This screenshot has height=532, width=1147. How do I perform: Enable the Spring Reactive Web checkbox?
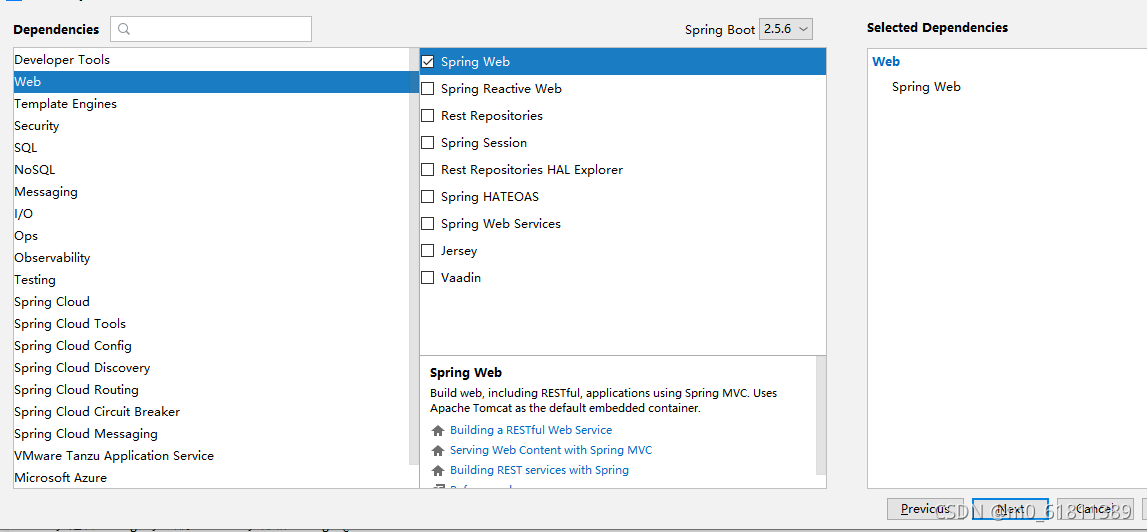(x=428, y=89)
